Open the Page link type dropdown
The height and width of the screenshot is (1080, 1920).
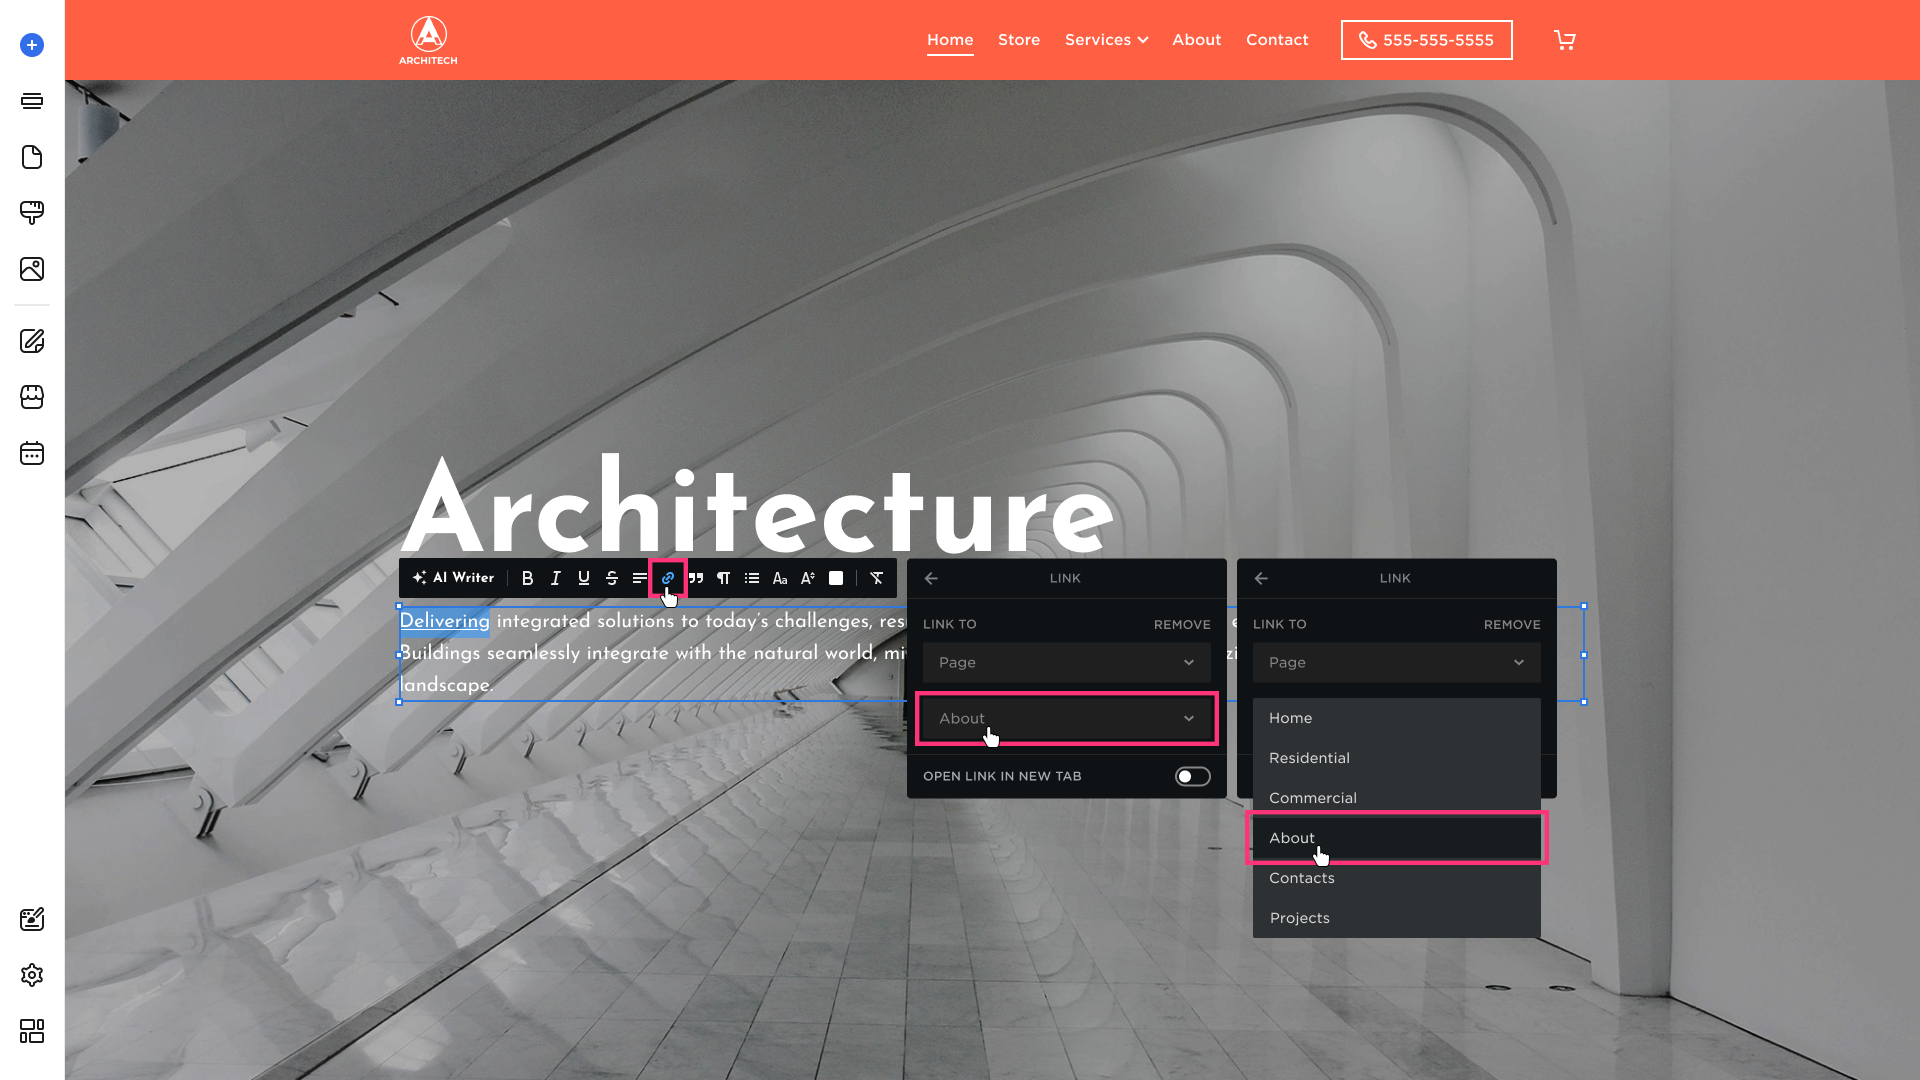click(1066, 662)
